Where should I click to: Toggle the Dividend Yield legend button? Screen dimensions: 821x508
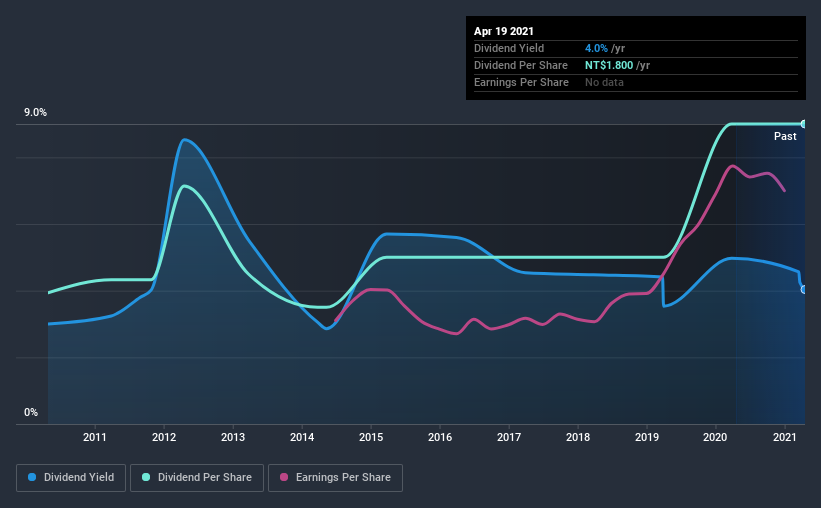click(x=71, y=478)
